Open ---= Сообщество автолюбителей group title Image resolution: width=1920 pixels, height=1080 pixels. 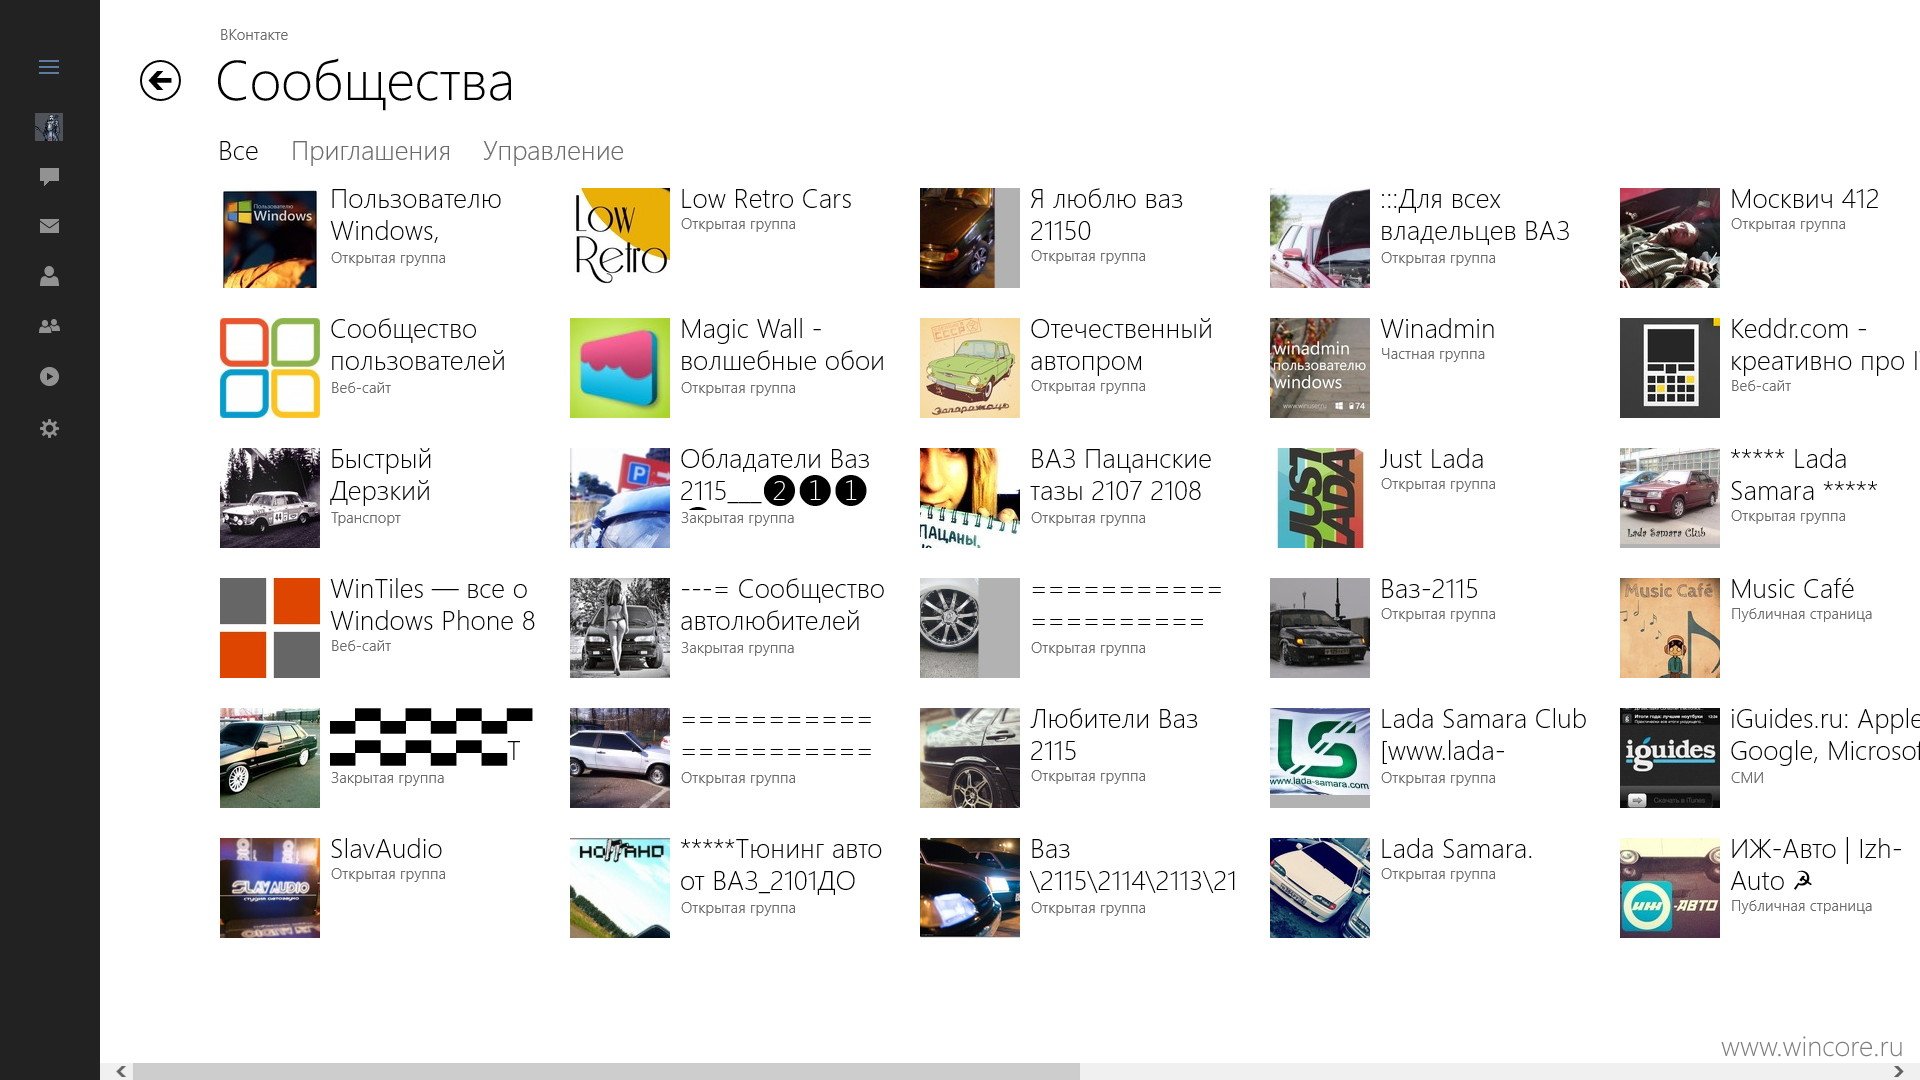(782, 605)
